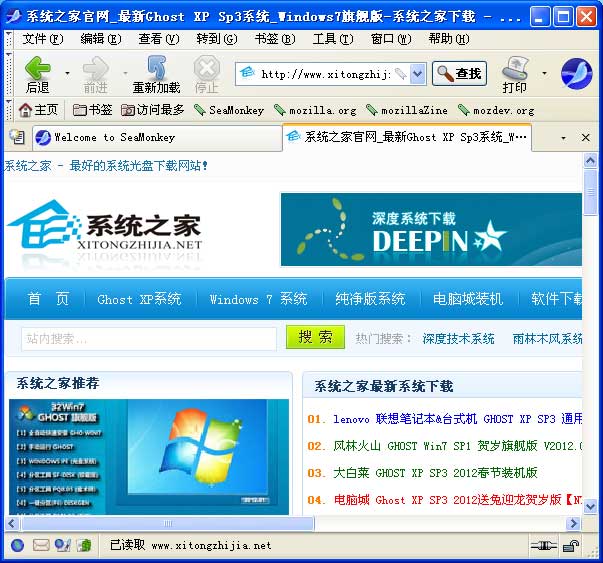This screenshot has width=603, height=563.
Task: Click the vertical scrollbar down arrow
Action: [x=590, y=506]
